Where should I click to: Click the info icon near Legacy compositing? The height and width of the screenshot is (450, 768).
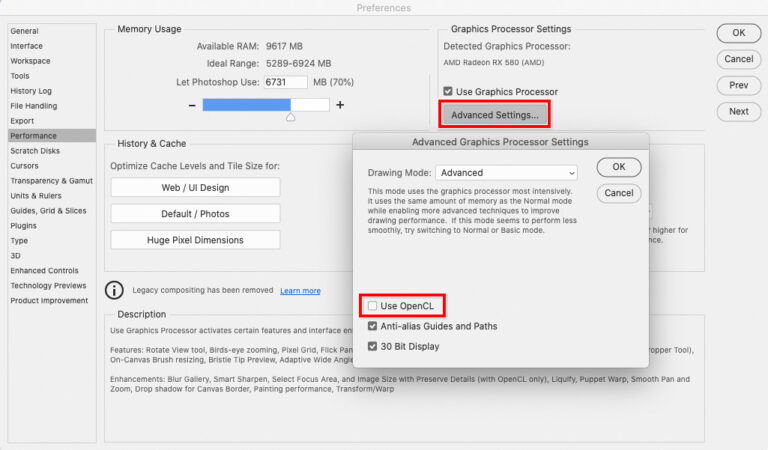pyautogui.click(x=115, y=290)
